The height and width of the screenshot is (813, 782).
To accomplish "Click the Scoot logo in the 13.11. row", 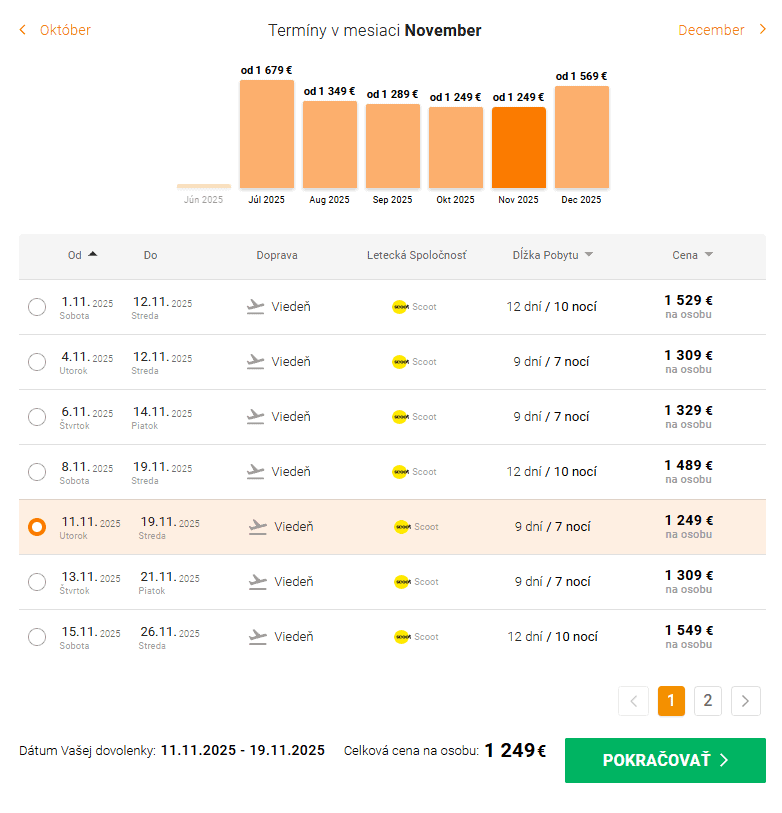I will click(403, 582).
